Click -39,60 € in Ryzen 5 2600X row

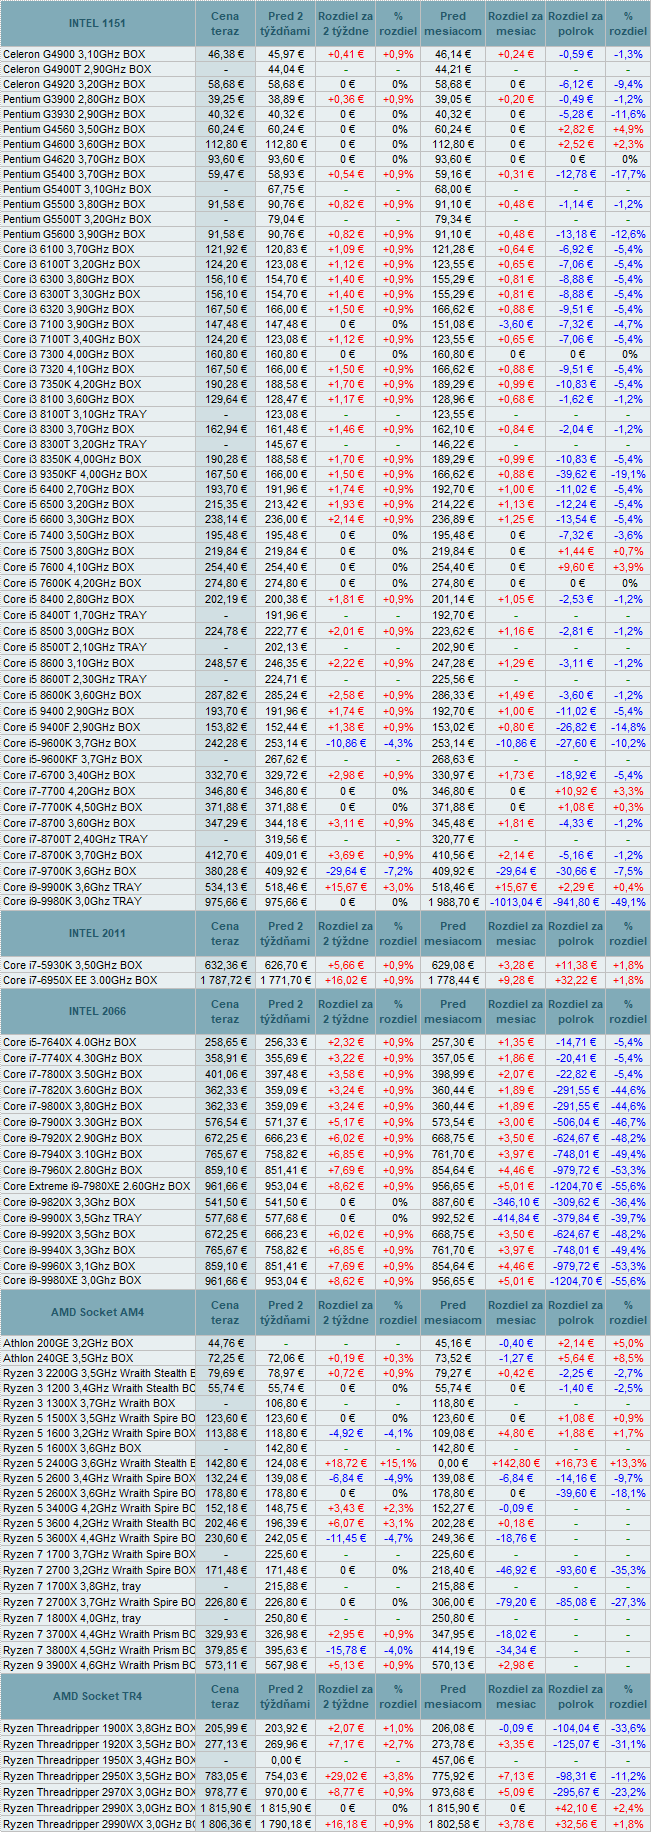pyautogui.click(x=576, y=1493)
